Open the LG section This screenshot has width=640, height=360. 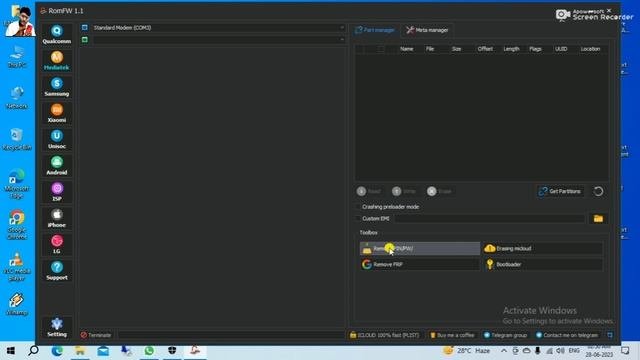(x=57, y=244)
